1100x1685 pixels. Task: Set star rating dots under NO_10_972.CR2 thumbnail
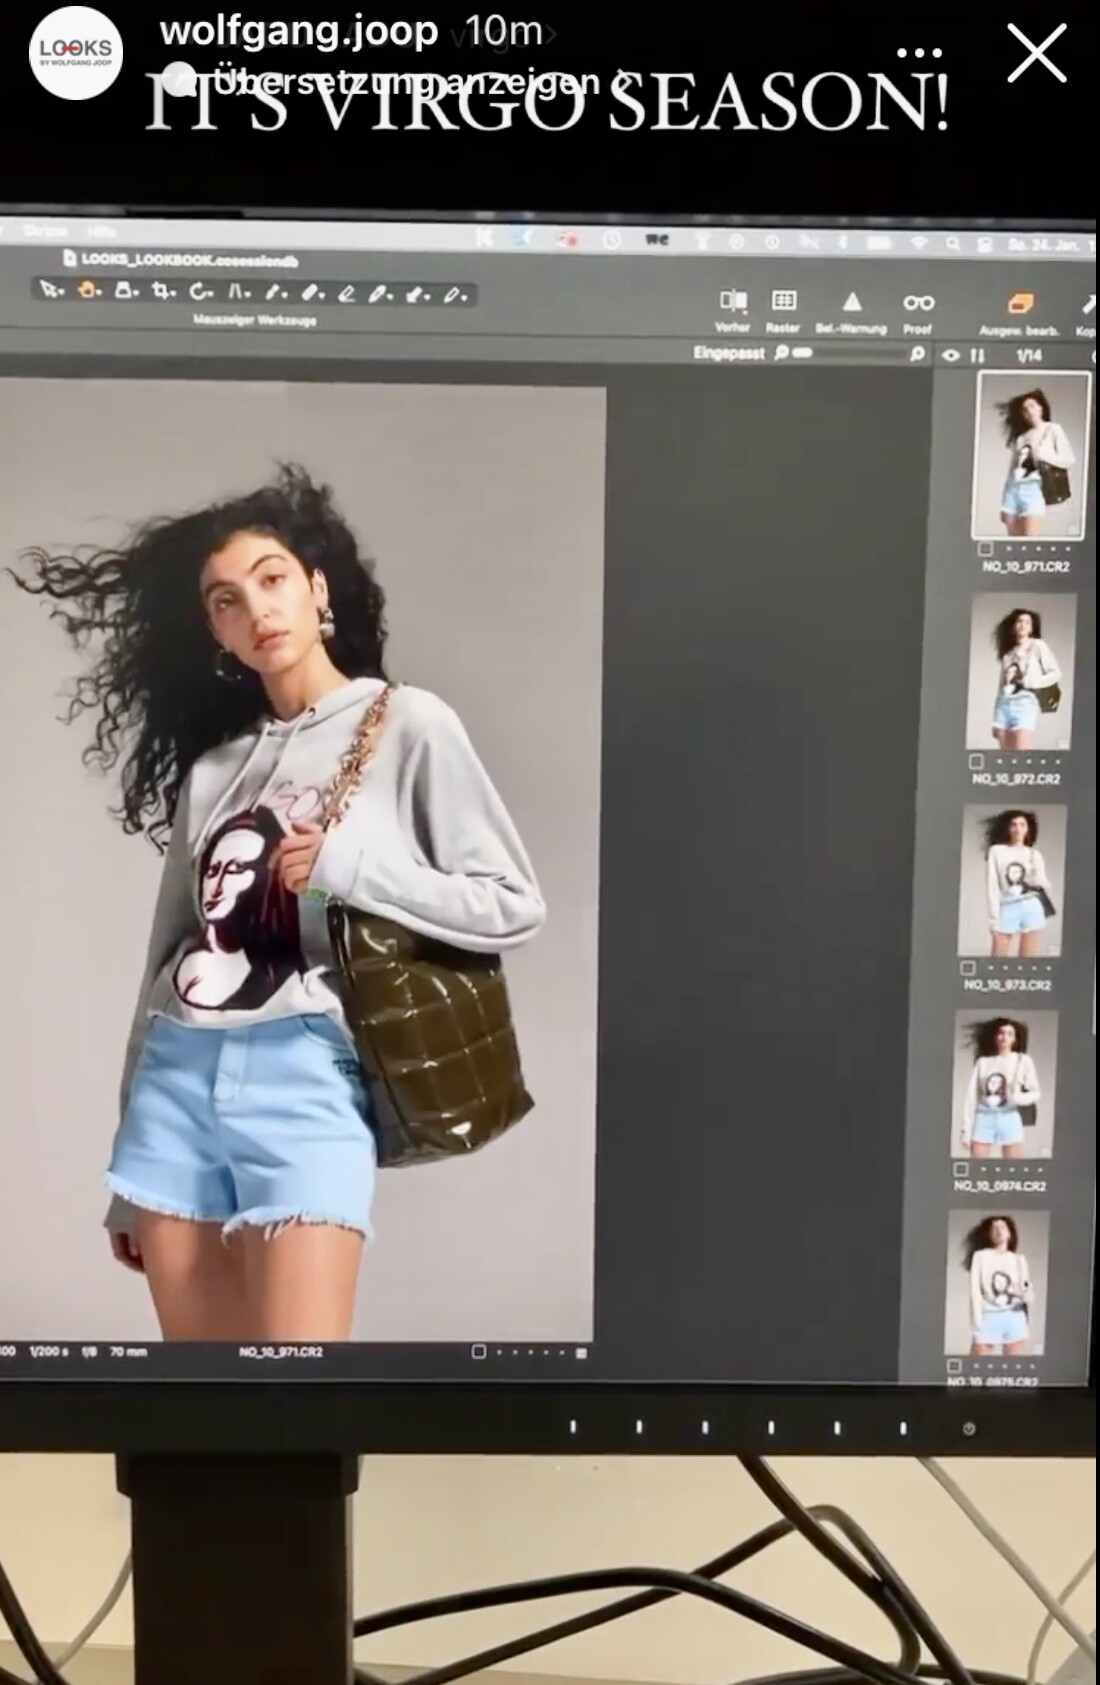pos(1027,762)
